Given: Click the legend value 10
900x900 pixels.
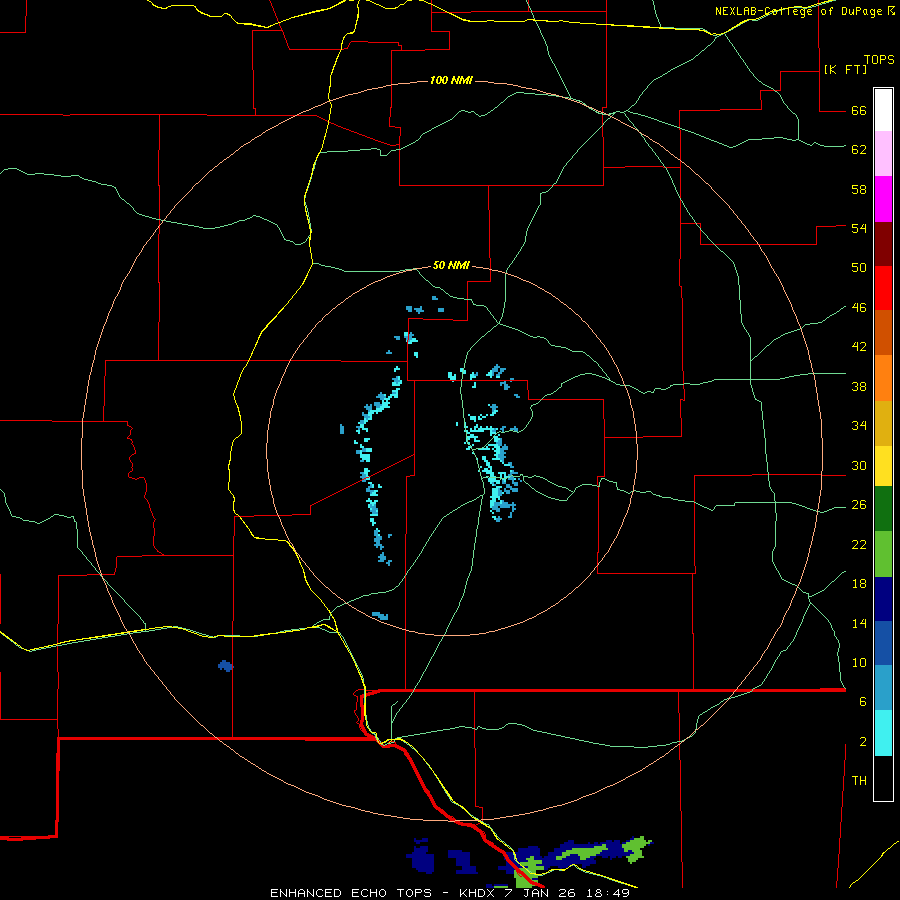Looking at the screenshot, I should [x=859, y=663].
